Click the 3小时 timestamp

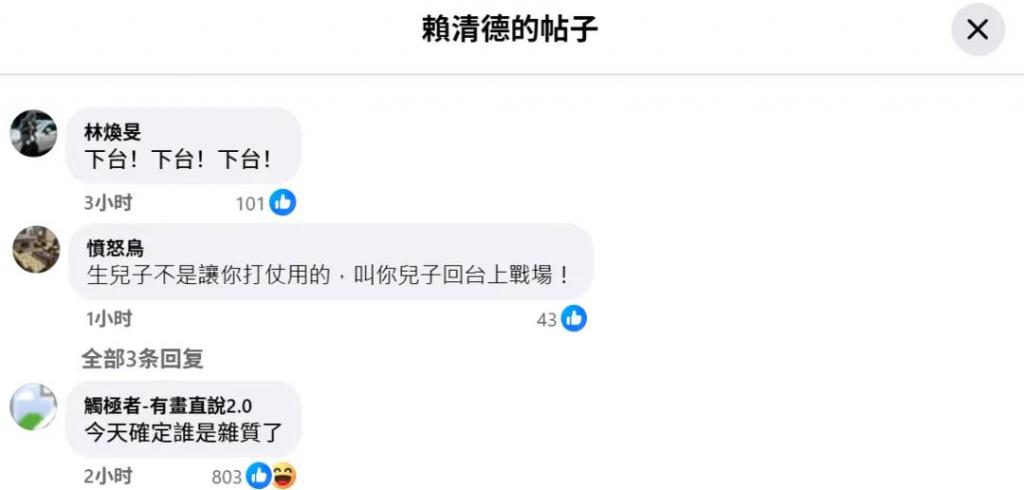point(108,203)
